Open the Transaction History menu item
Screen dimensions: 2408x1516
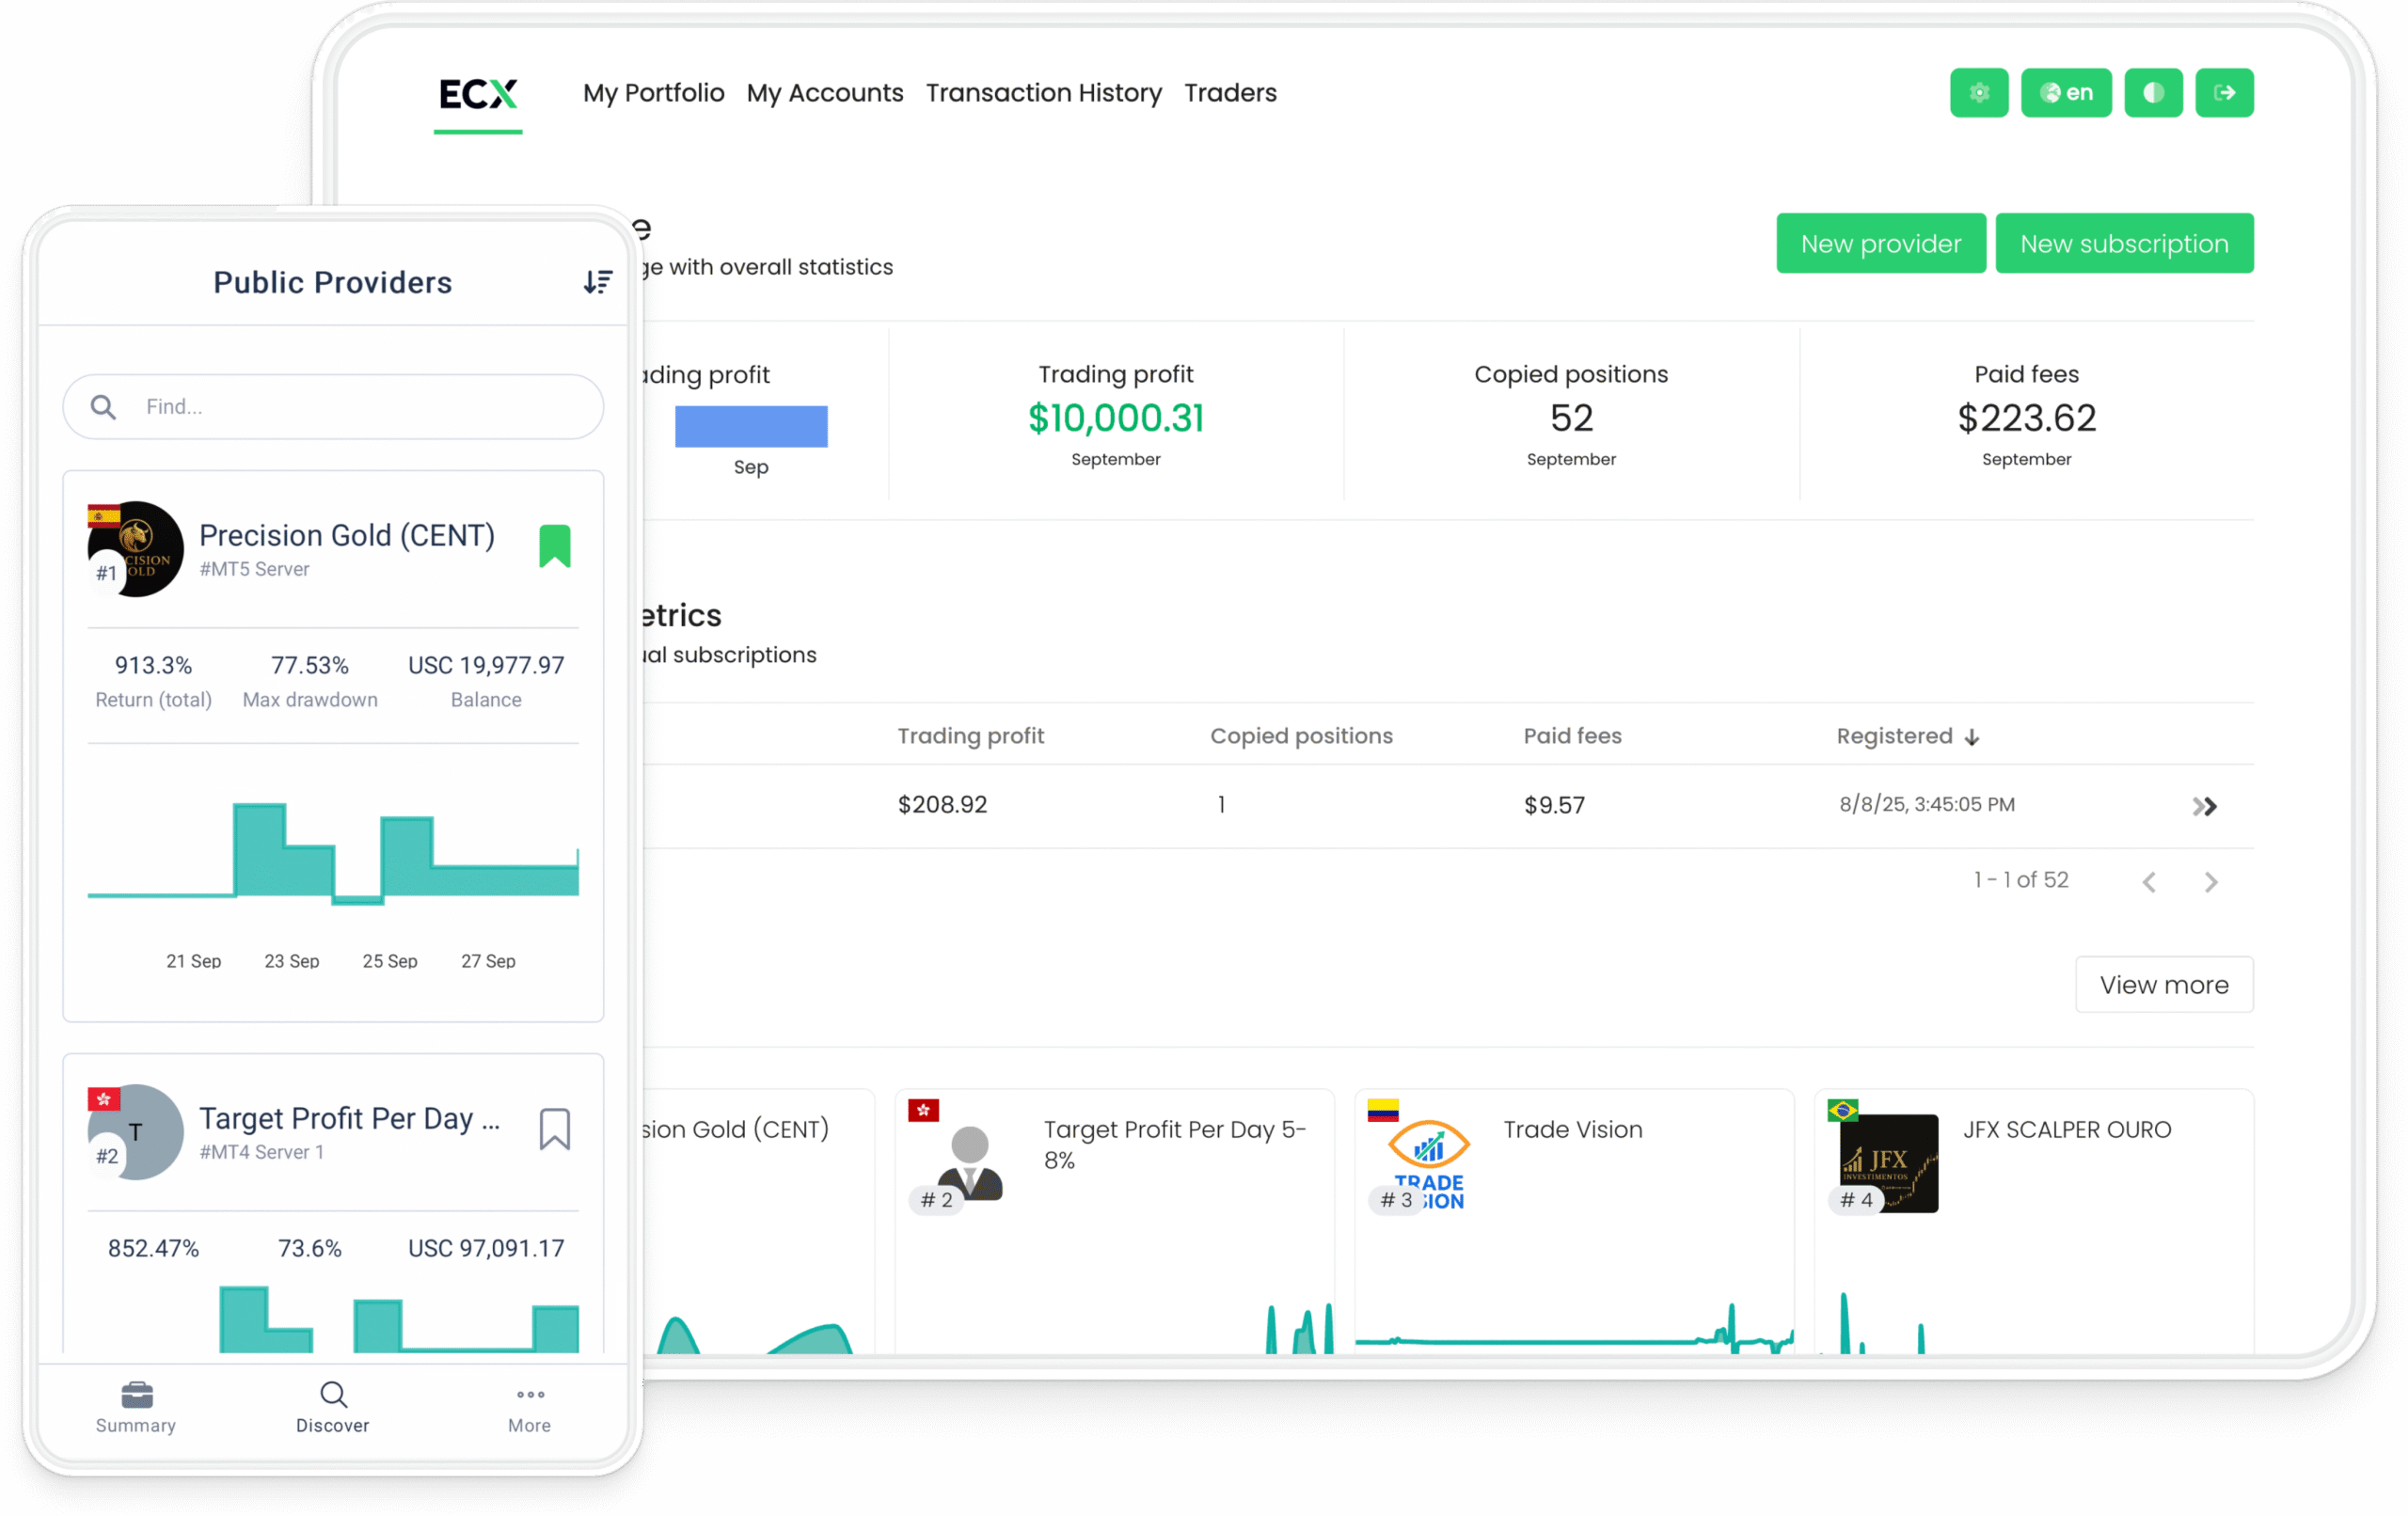click(1044, 92)
